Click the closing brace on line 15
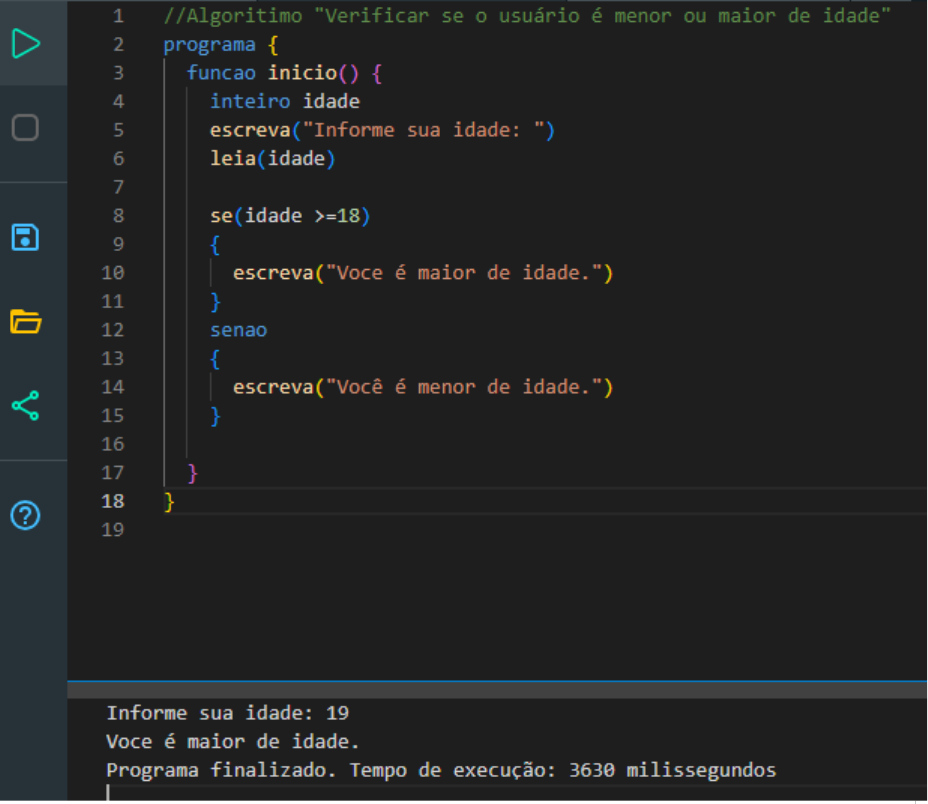Screen dimensions: 928x804 coord(215,416)
